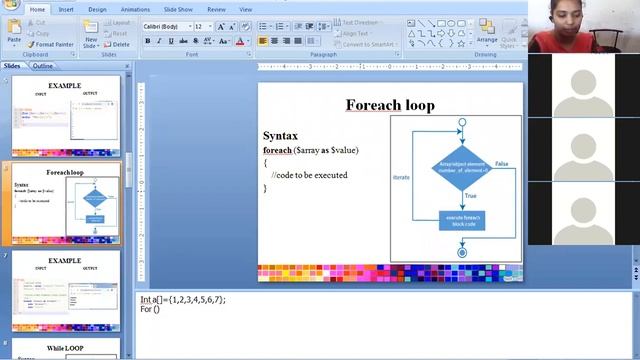Screen dimensions: 640x360
Task: Click the Office button logo
Action: coord(10,4)
